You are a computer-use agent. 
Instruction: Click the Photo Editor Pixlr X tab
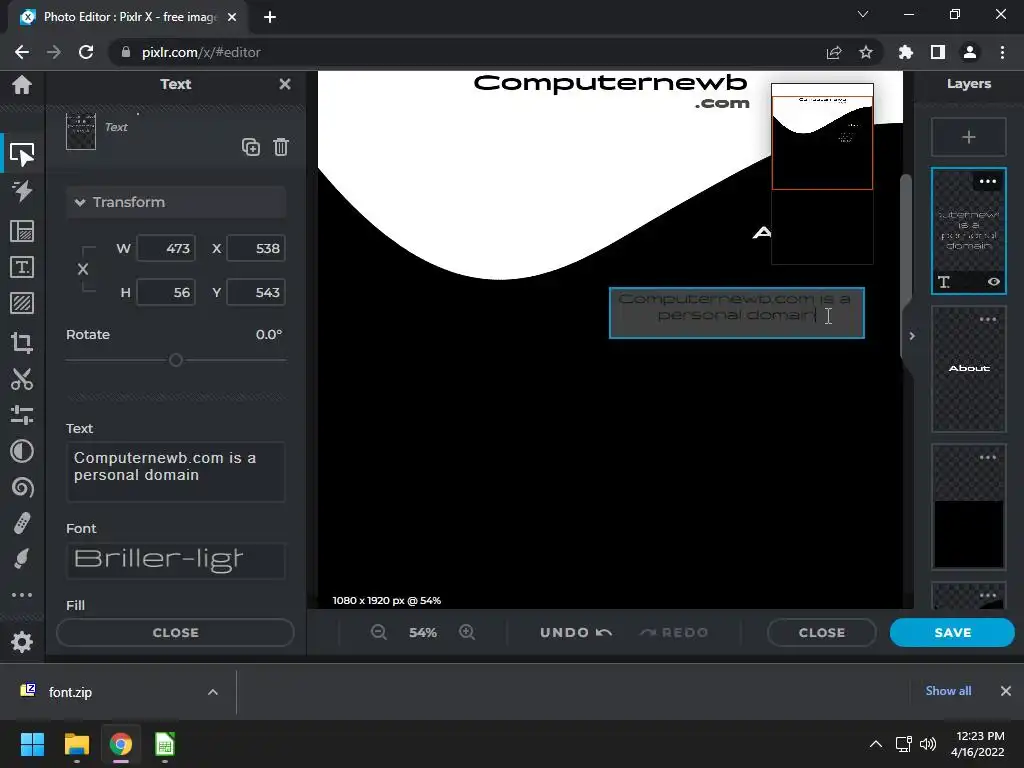129,17
